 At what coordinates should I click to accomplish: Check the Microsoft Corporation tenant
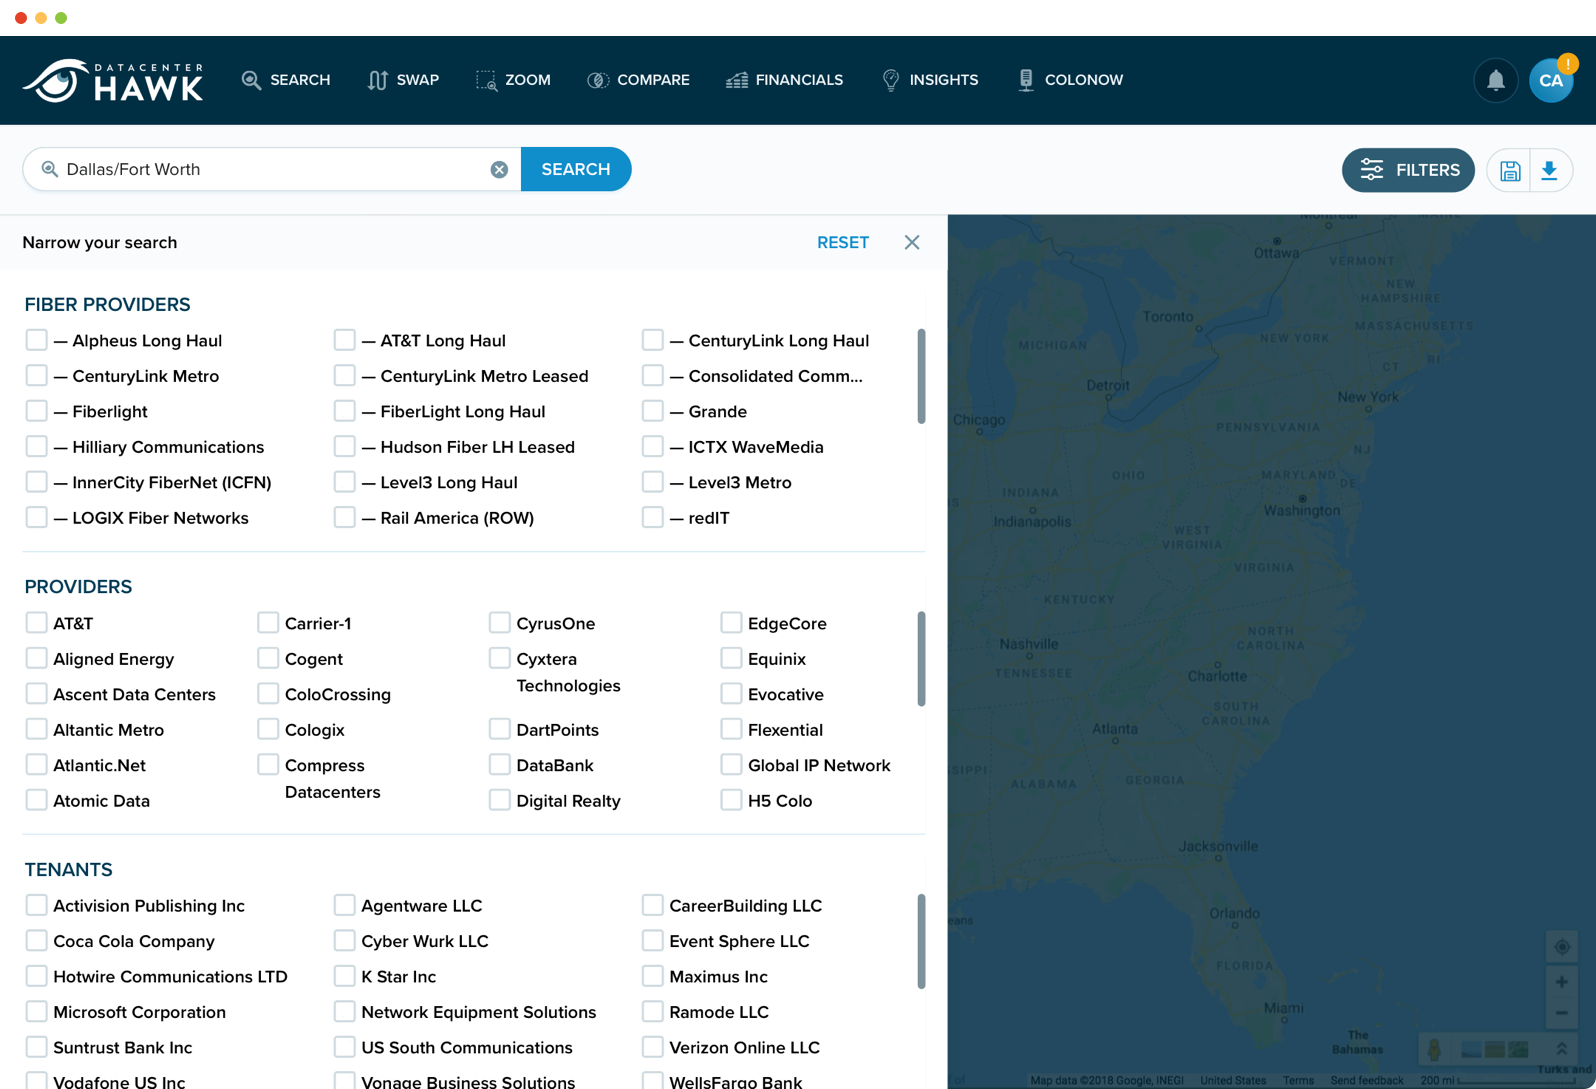36,1011
